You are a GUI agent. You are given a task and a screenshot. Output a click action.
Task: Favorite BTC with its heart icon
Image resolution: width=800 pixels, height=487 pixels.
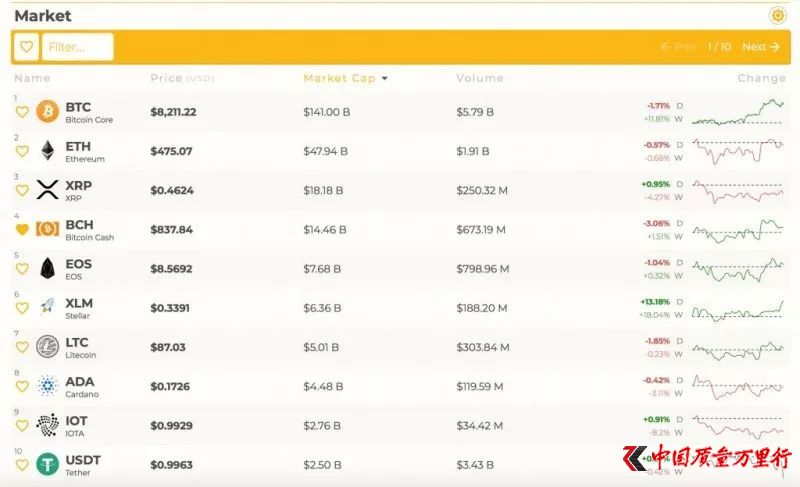(22, 112)
